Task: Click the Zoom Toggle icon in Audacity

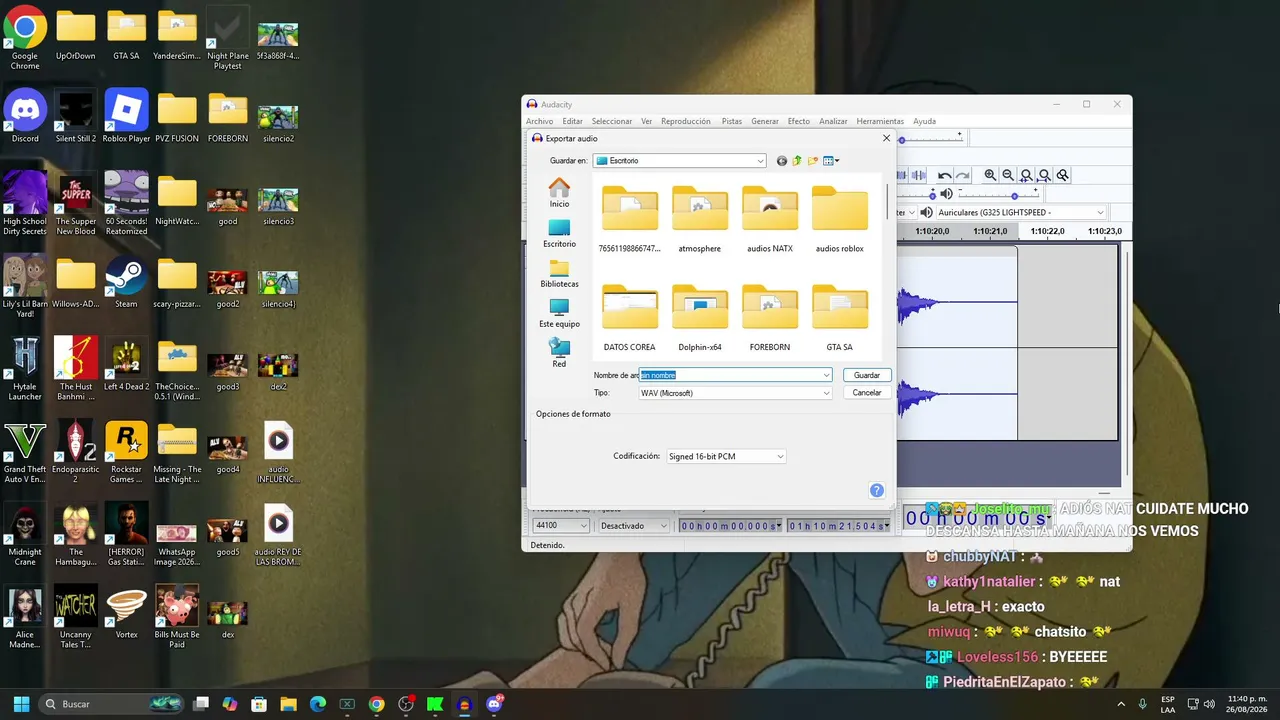Action: (1063, 175)
